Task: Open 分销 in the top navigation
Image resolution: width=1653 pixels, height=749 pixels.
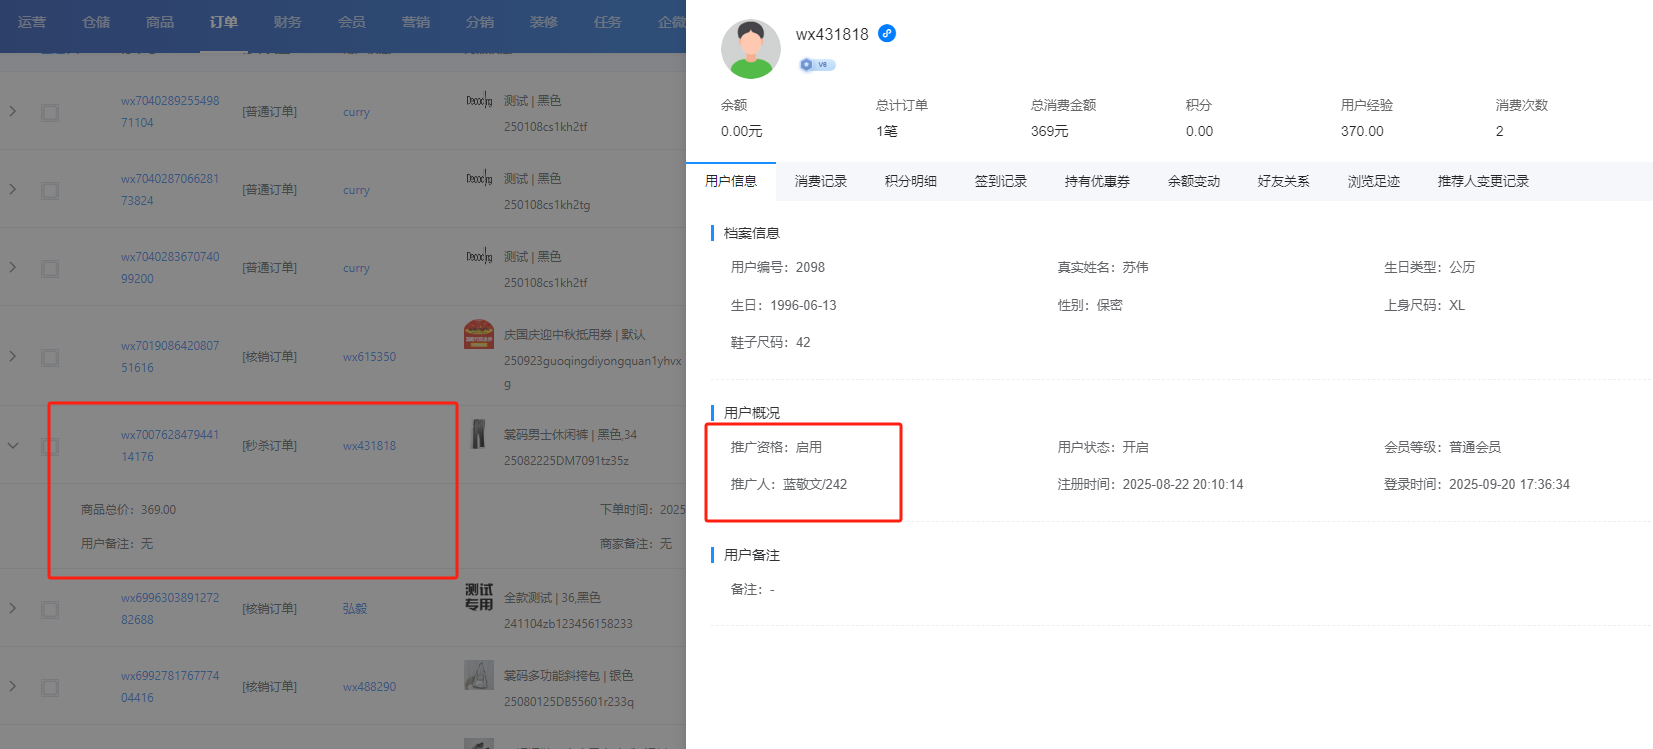Action: [x=480, y=22]
